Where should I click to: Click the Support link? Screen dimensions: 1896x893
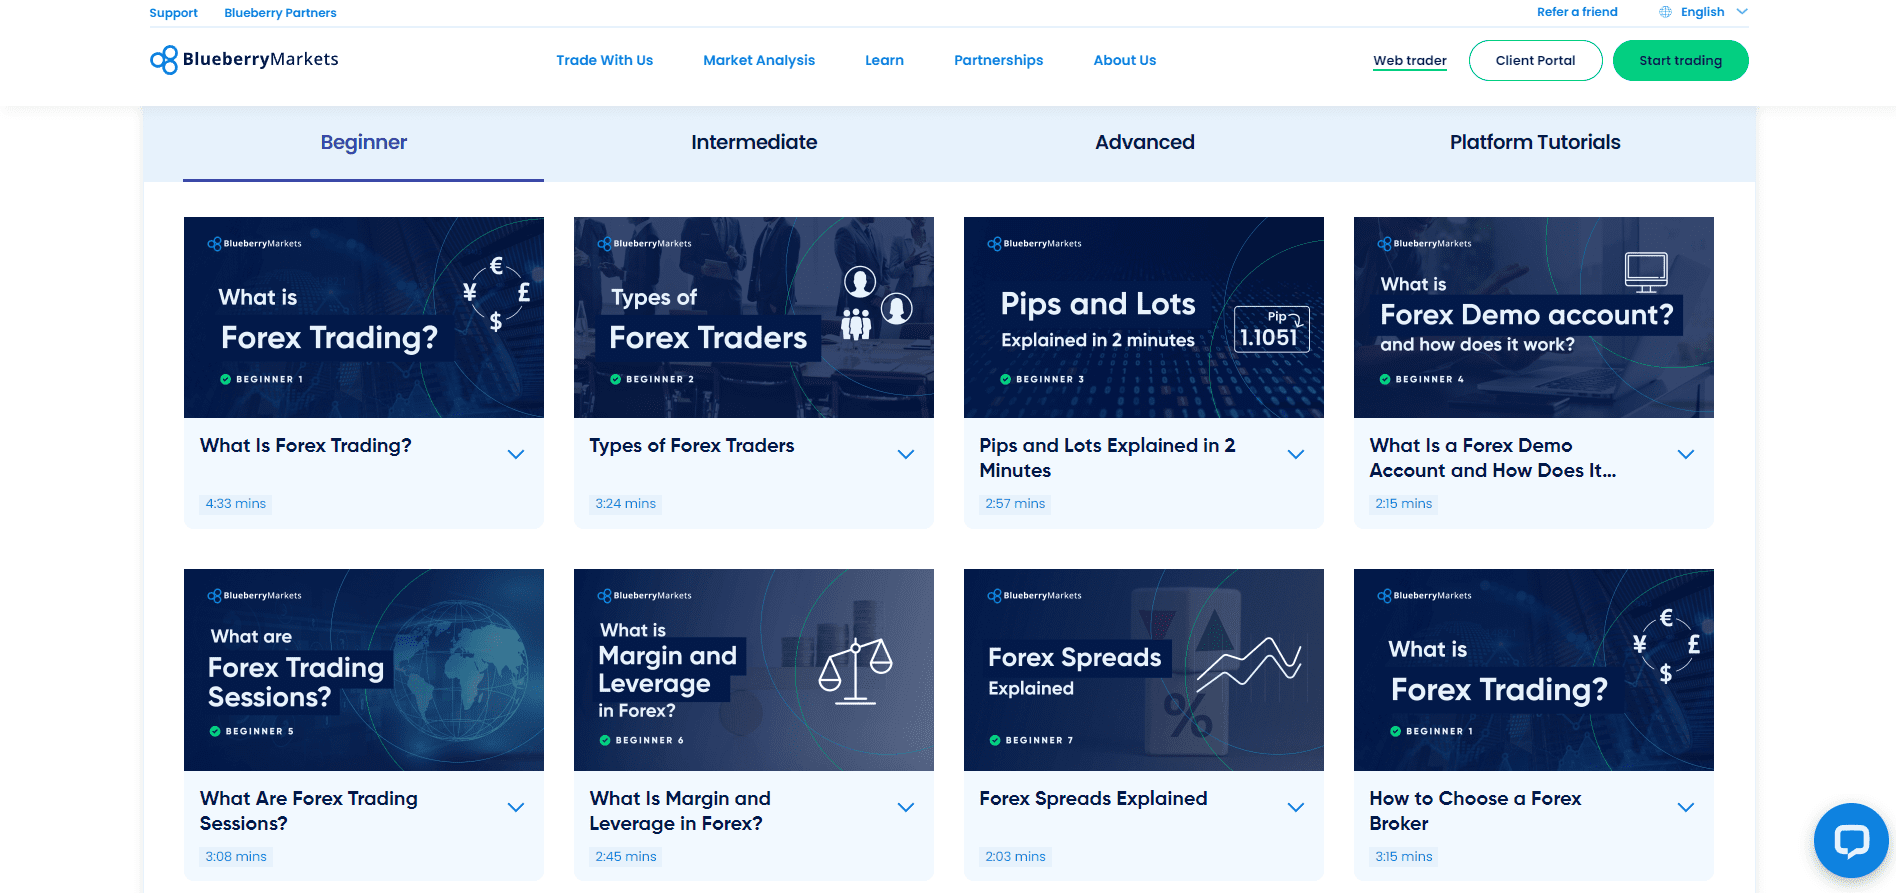point(173,13)
